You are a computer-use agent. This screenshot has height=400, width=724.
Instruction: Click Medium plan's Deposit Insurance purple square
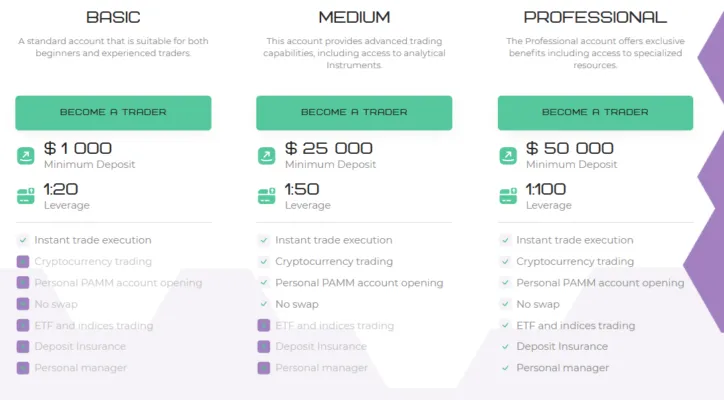click(264, 347)
